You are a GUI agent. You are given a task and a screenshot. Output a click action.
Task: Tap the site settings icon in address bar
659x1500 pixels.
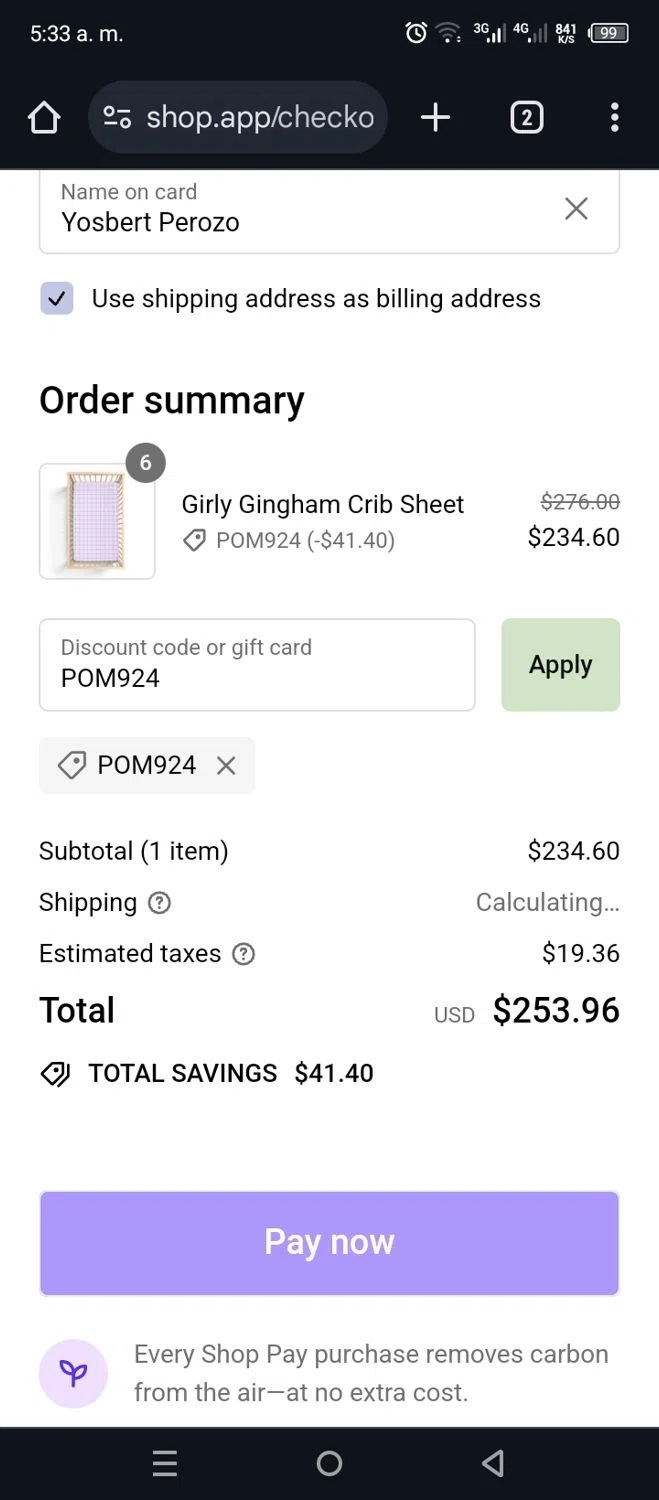pos(117,118)
